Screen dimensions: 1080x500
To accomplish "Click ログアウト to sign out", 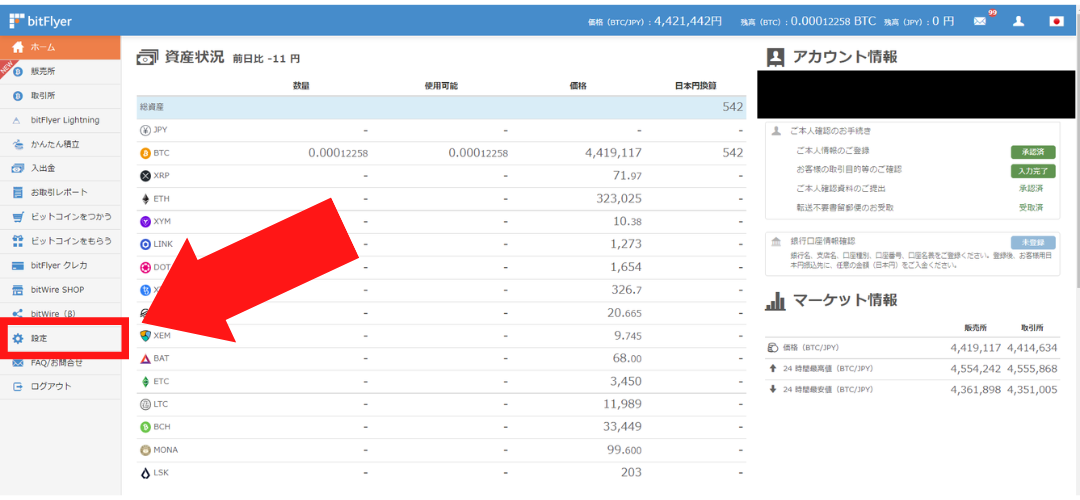I will [x=51, y=386].
